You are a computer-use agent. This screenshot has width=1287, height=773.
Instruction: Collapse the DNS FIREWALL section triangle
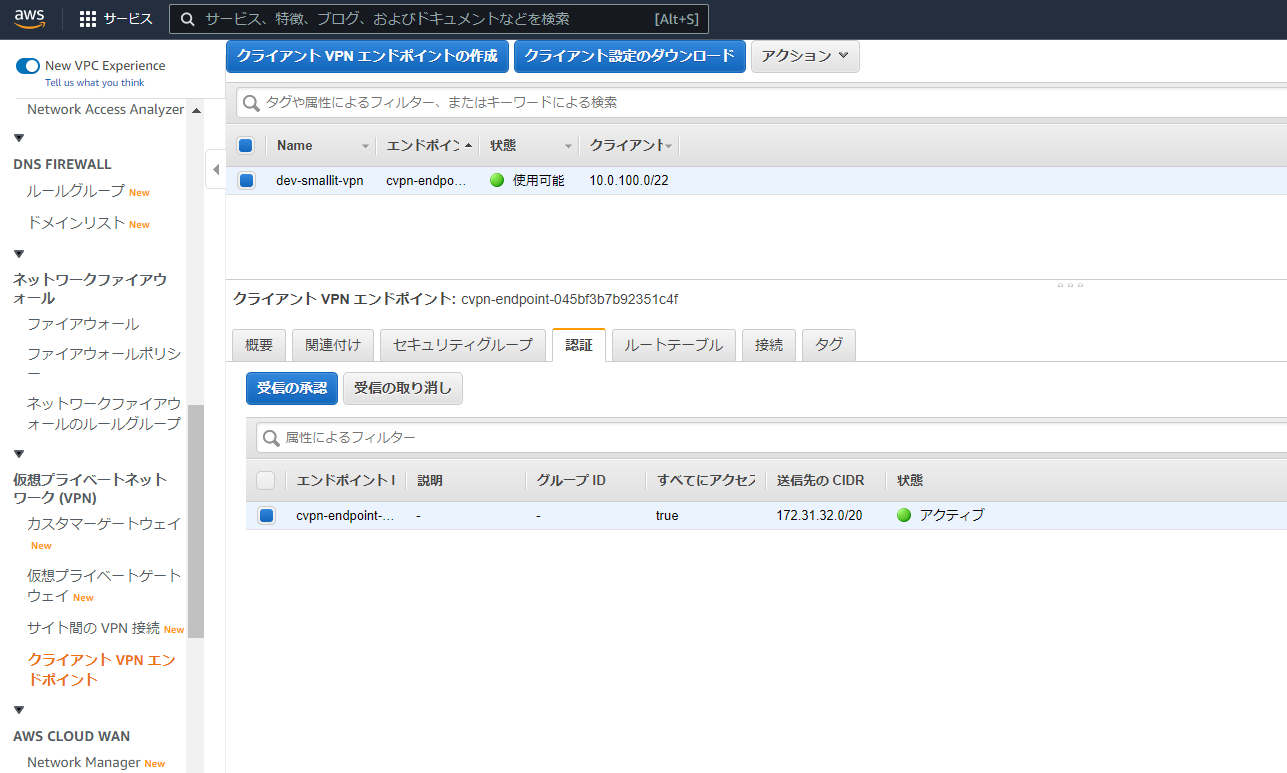(x=19, y=138)
